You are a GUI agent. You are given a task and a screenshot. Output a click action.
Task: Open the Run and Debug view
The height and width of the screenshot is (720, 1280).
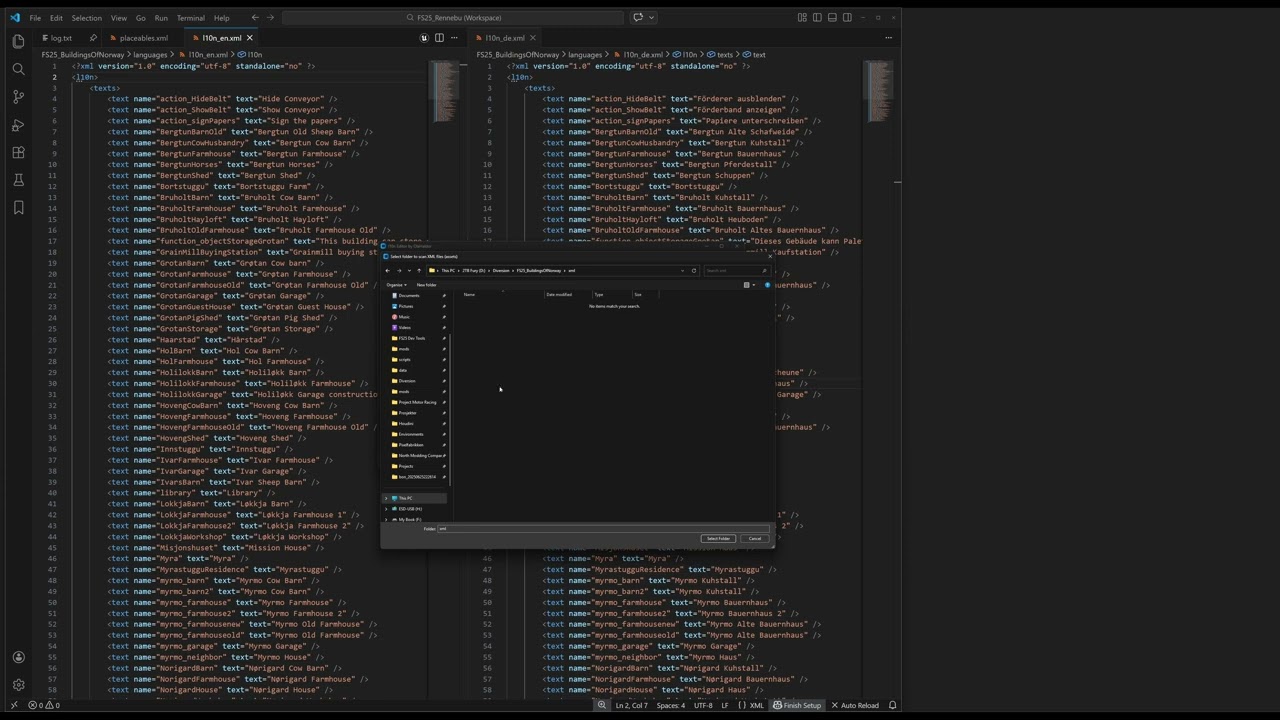(x=18, y=125)
